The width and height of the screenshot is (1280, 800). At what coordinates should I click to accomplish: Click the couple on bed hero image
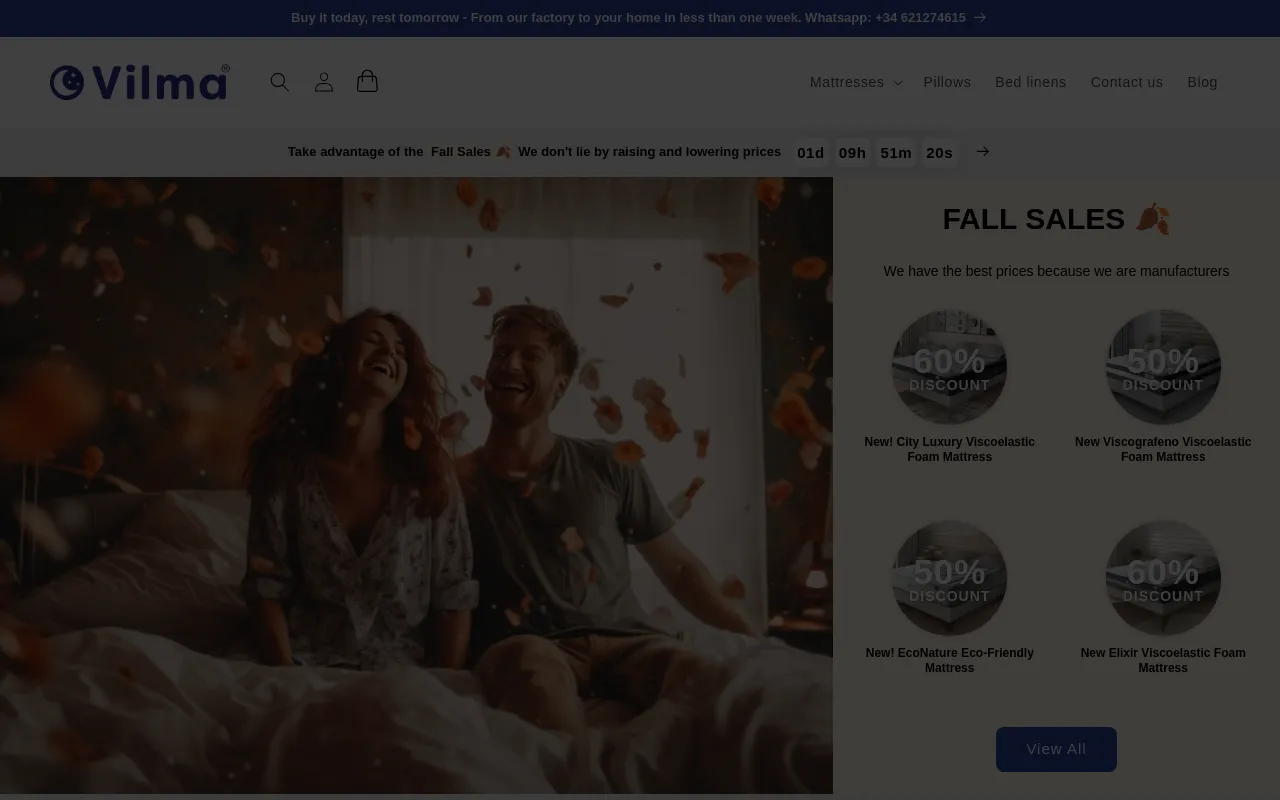[416, 485]
